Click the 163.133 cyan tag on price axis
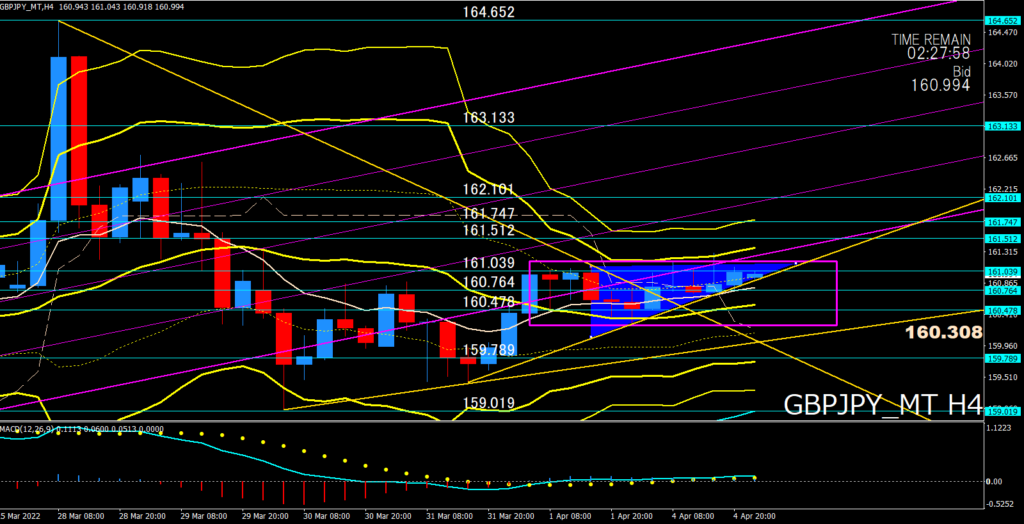The height and width of the screenshot is (524, 1024). click(1001, 125)
